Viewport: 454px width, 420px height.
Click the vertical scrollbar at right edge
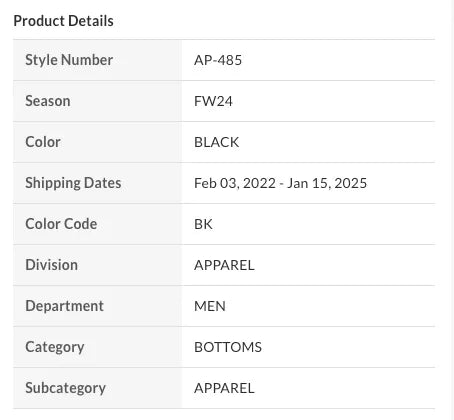point(452,210)
